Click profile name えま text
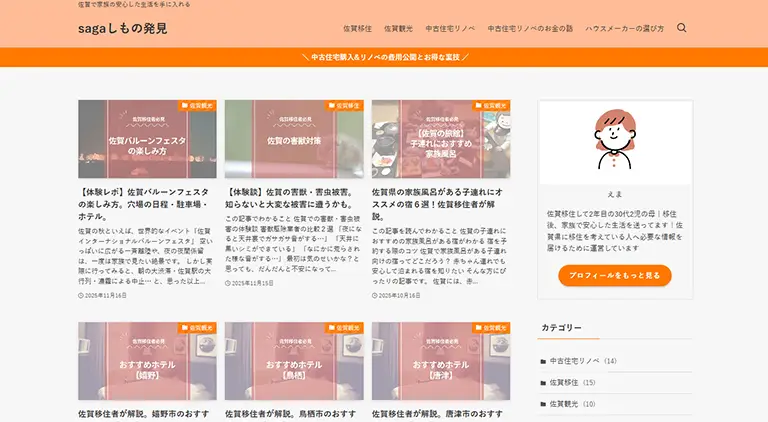768x422 pixels. [x=615, y=194]
